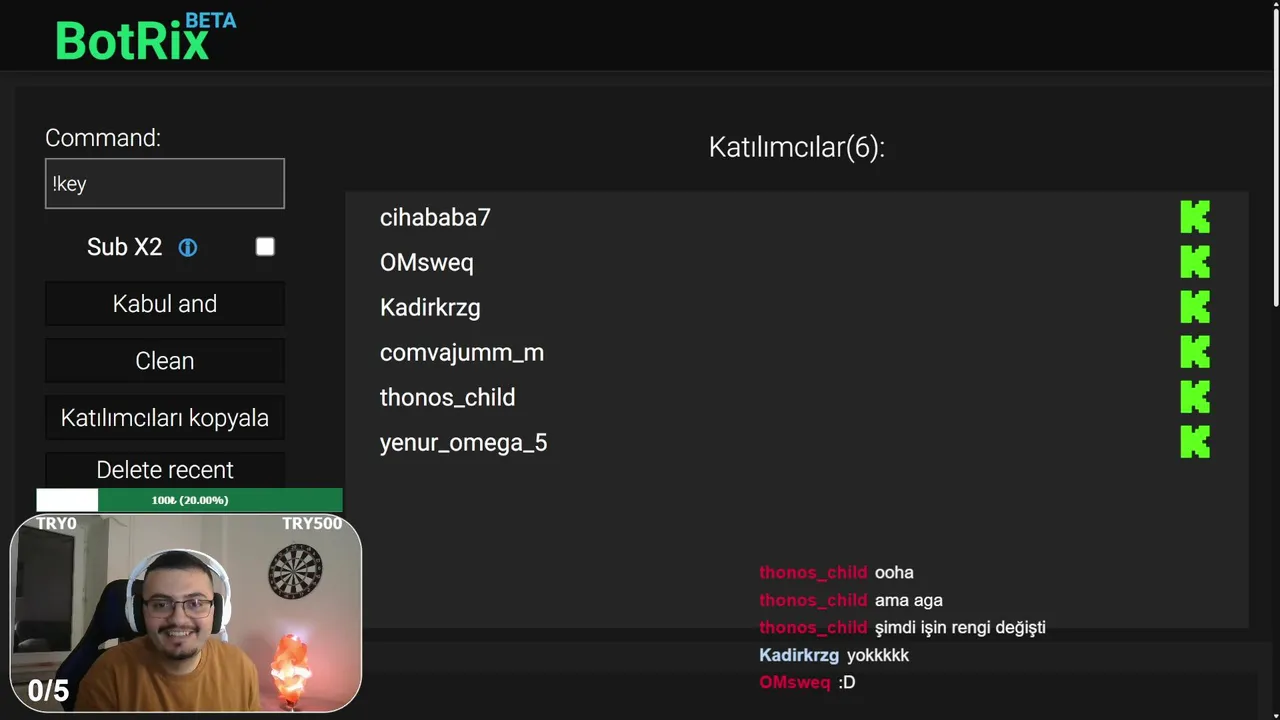Click the green 100₺ donation progress bar
The image size is (1280, 720).
(x=190, y=500)
